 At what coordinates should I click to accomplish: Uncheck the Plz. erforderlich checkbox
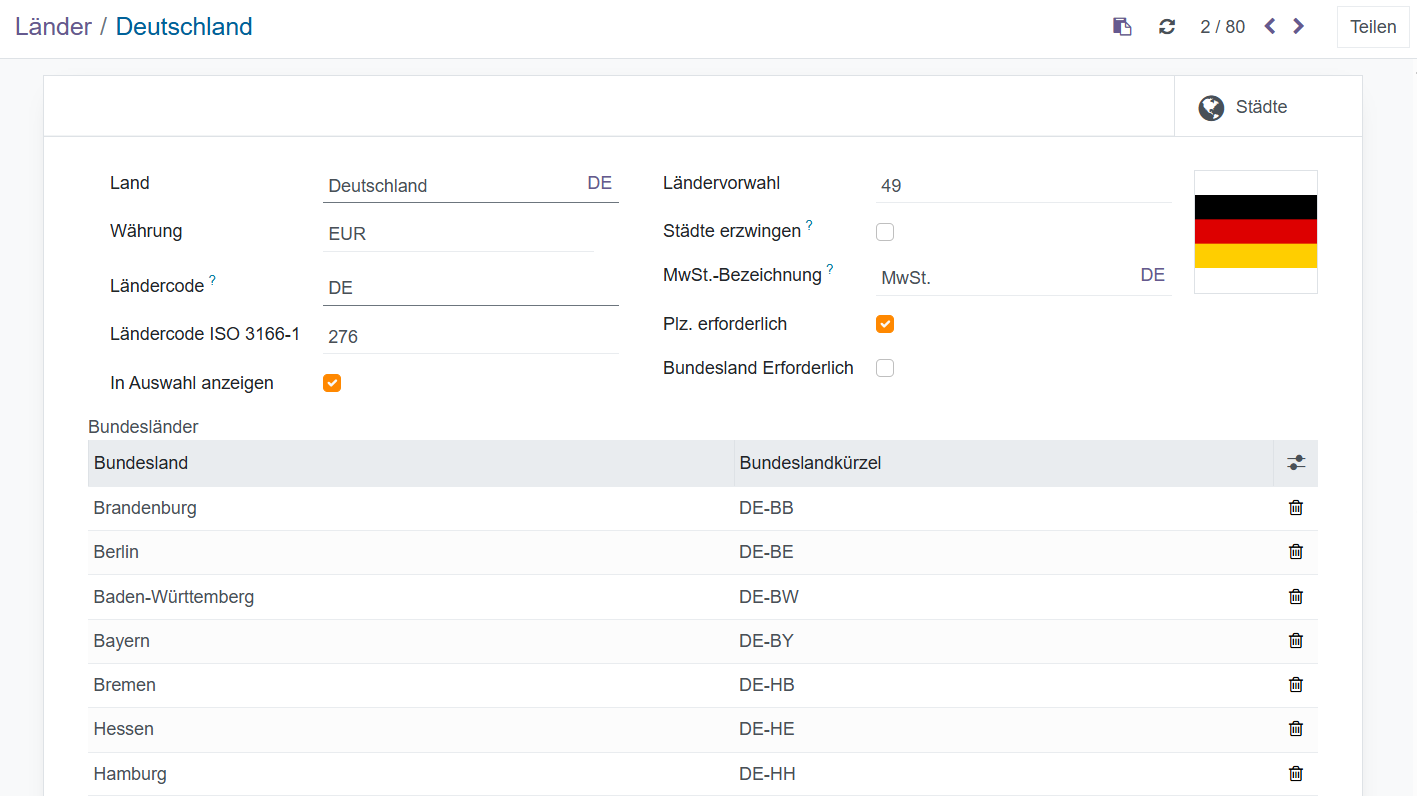[885, 324]
